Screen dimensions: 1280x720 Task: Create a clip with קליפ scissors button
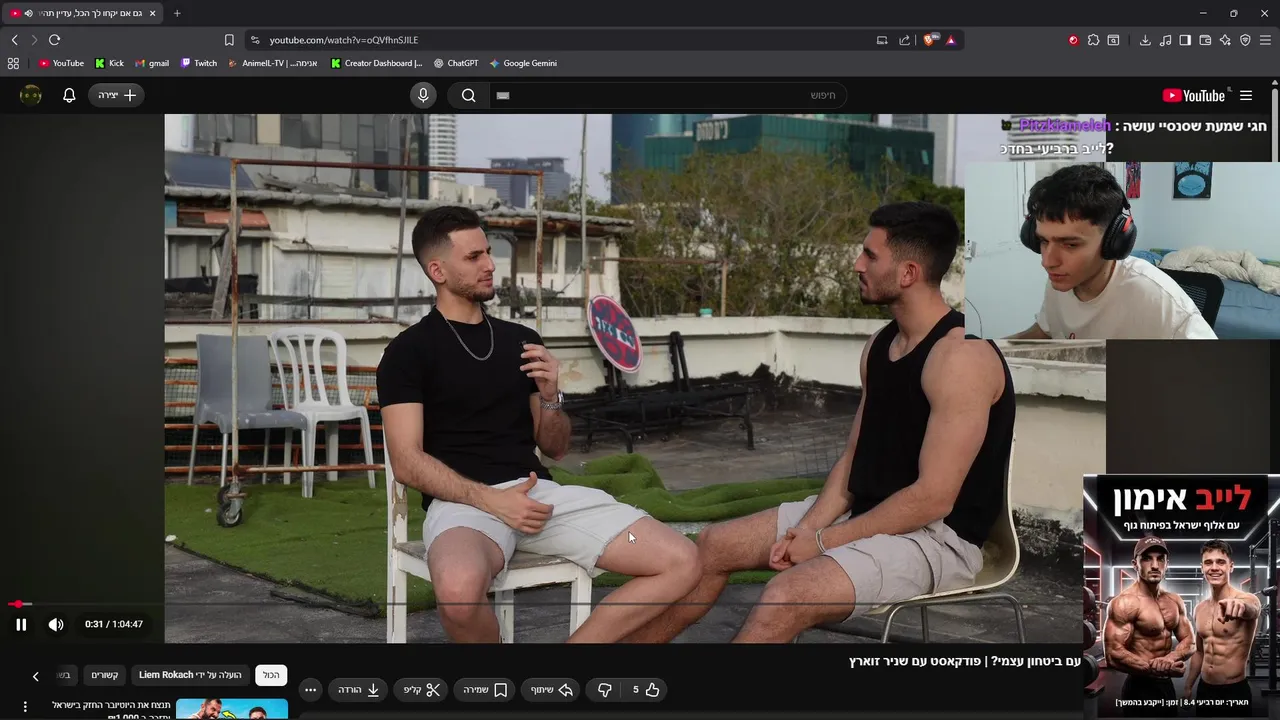click(x=422, y=689)
